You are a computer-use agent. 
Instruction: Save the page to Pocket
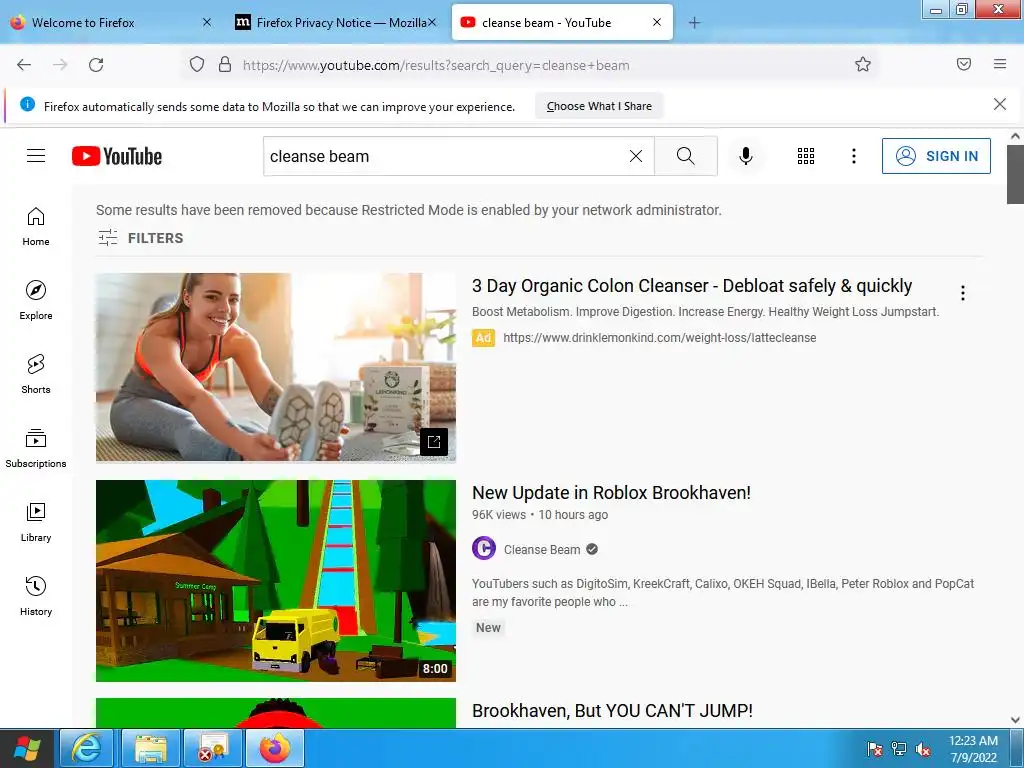click(964, 64)
